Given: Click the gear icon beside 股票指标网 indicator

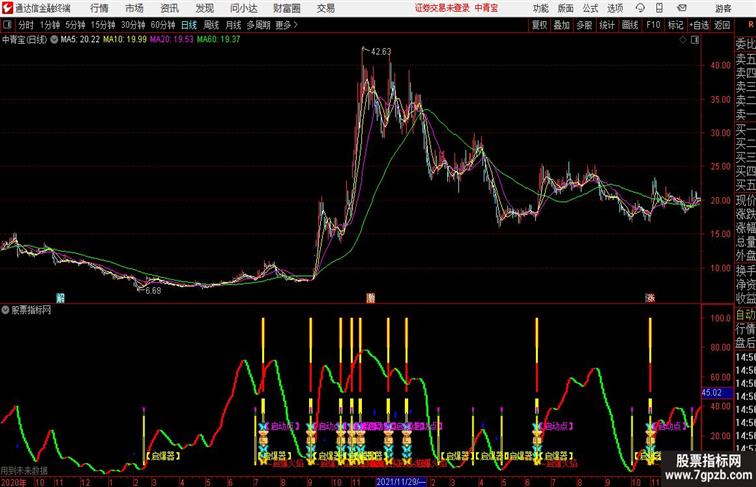Looking at the screenshot, I should pyautogui.click(x=5, y=310).
